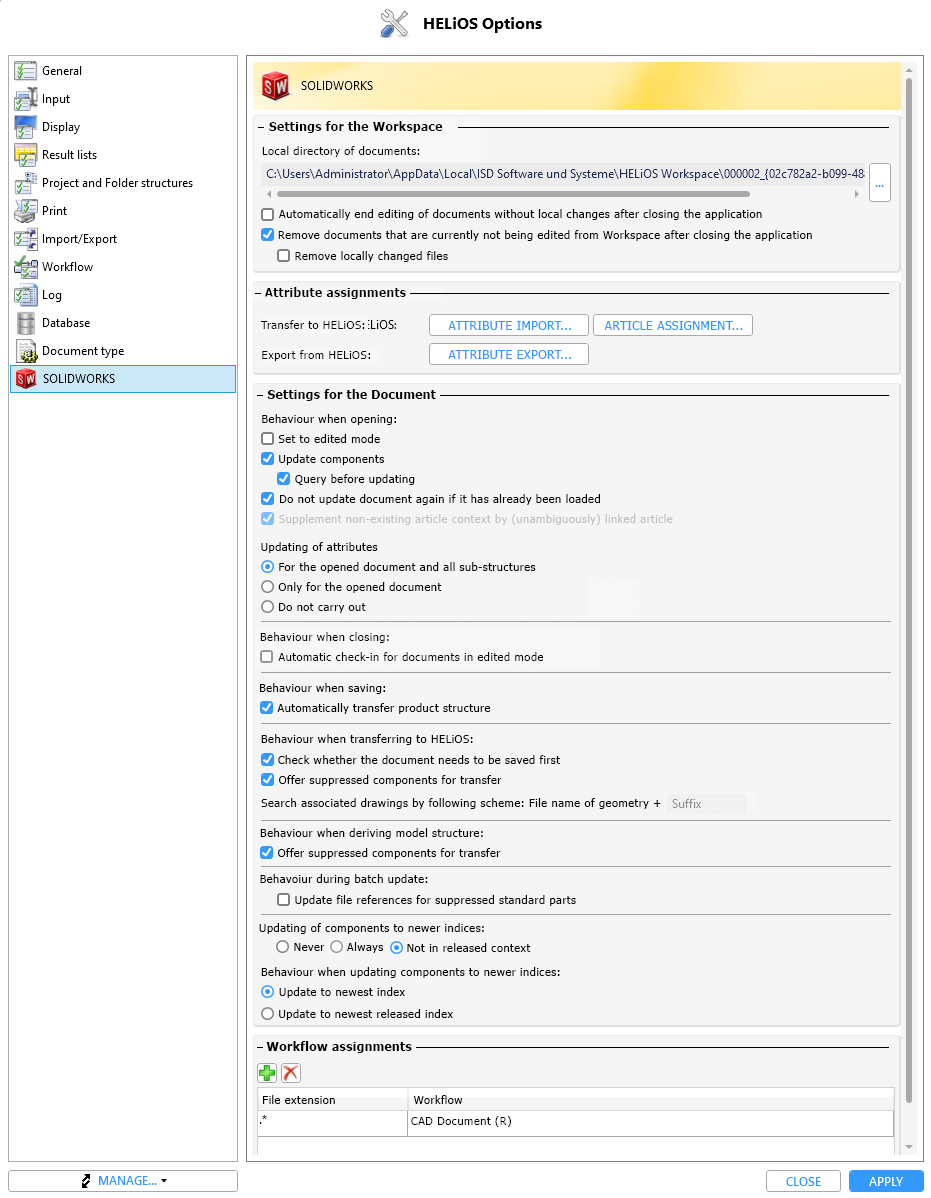Click the Log icon in sidebar

pos(25,295)
